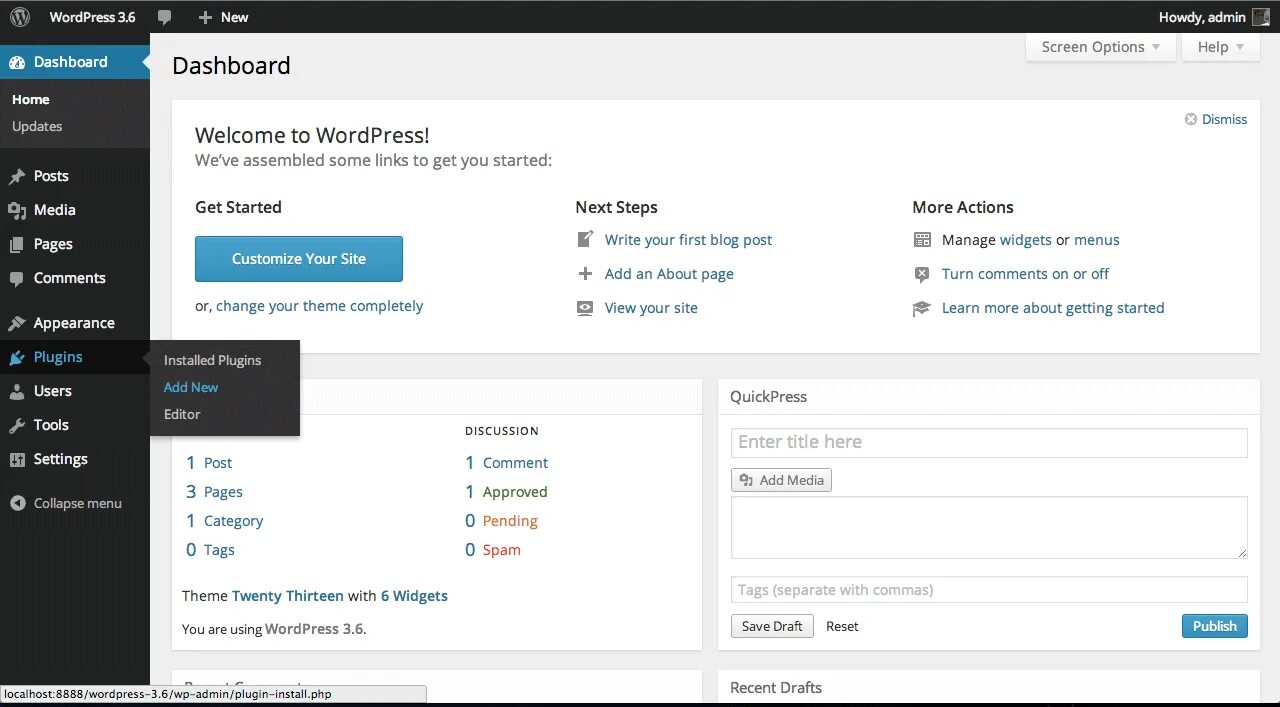Open the Twenty Thirteen theme link
The height and width of the screenshot is (707, 1280).
(288, 596)
